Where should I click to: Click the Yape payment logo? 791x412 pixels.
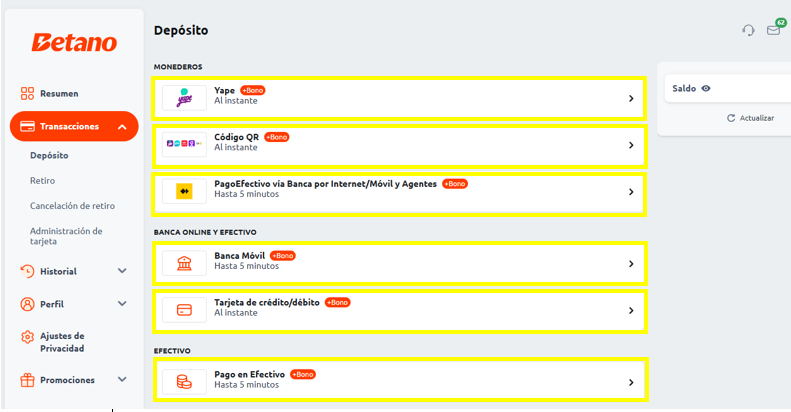184,98
